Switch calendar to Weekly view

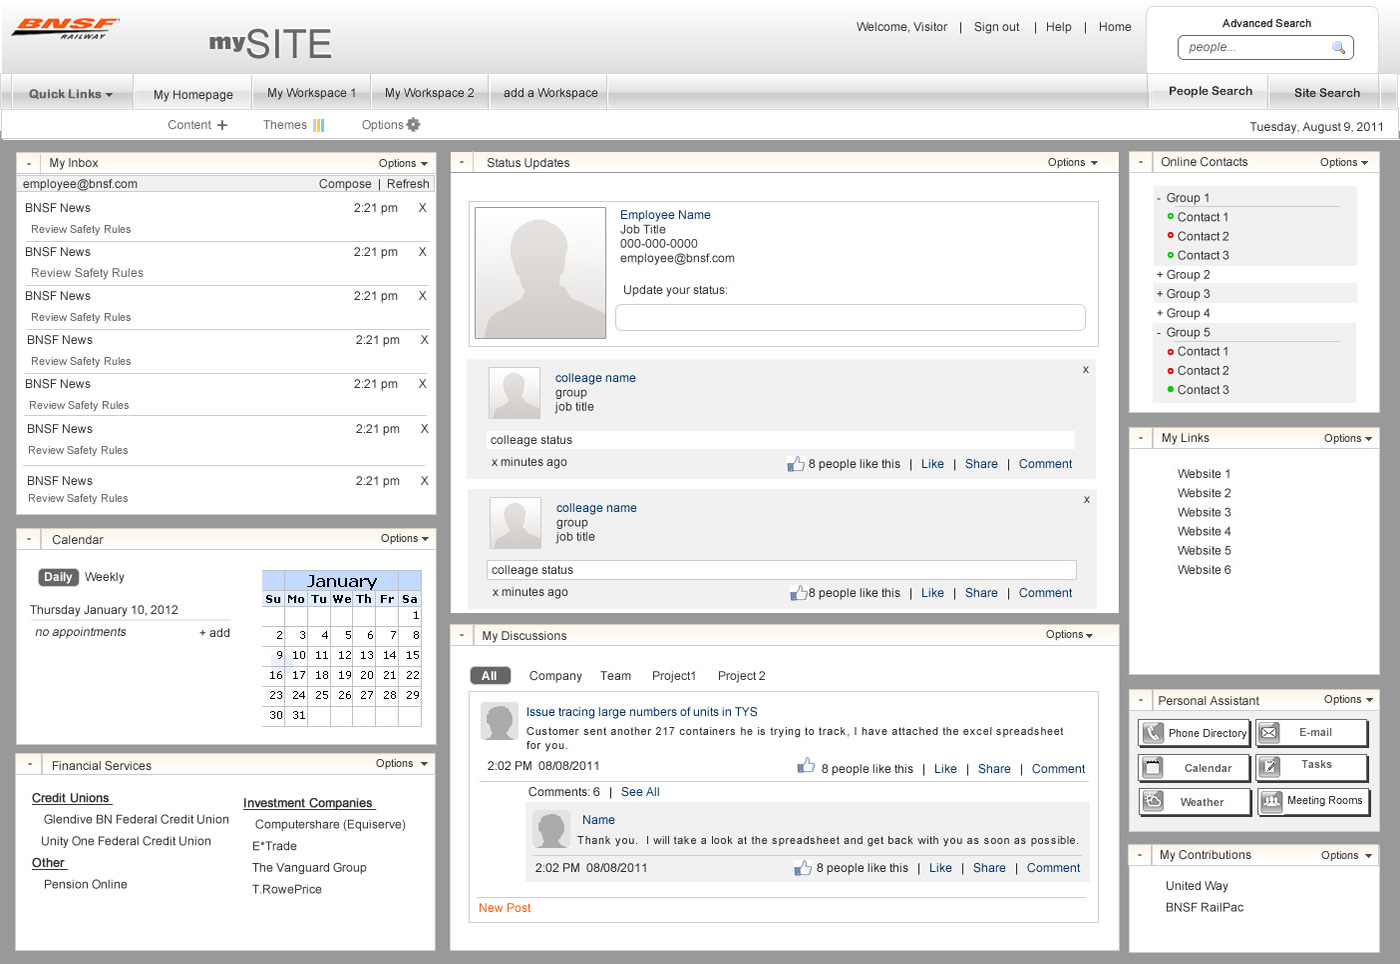point(105,577)
